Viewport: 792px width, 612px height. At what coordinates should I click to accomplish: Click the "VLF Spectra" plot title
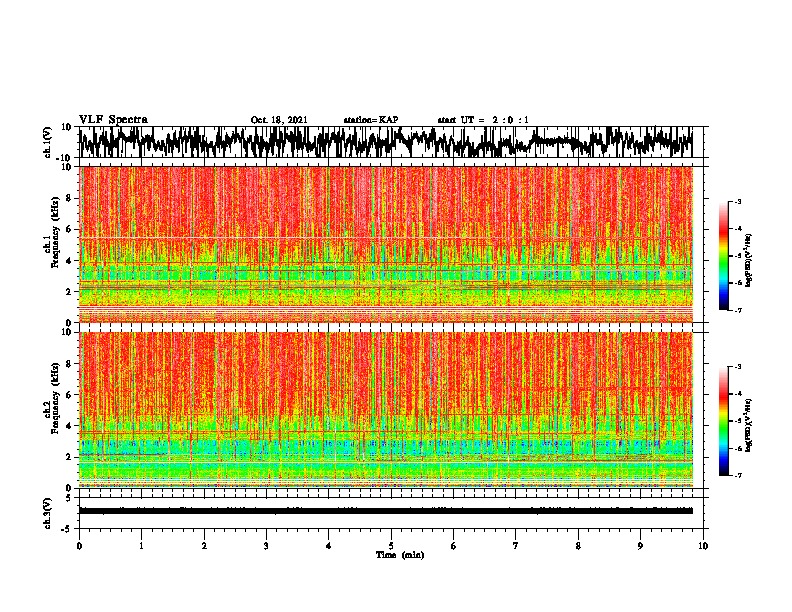(113, 119)
